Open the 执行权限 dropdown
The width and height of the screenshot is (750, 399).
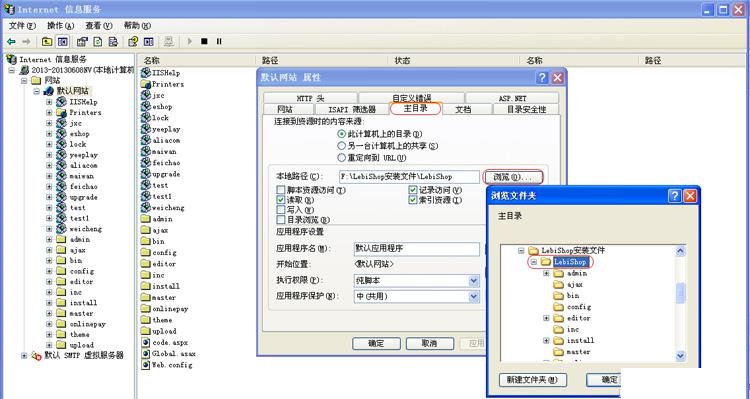[x=474, y=280]
